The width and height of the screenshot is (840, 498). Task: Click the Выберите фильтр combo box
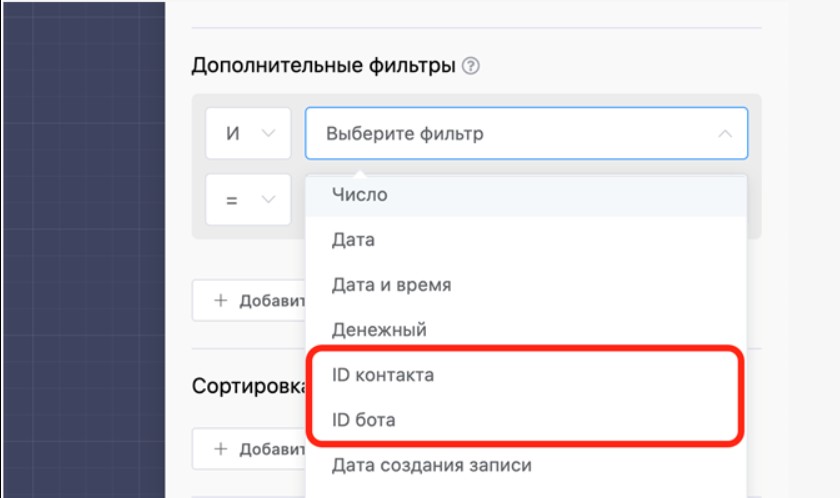coord(510,134)
